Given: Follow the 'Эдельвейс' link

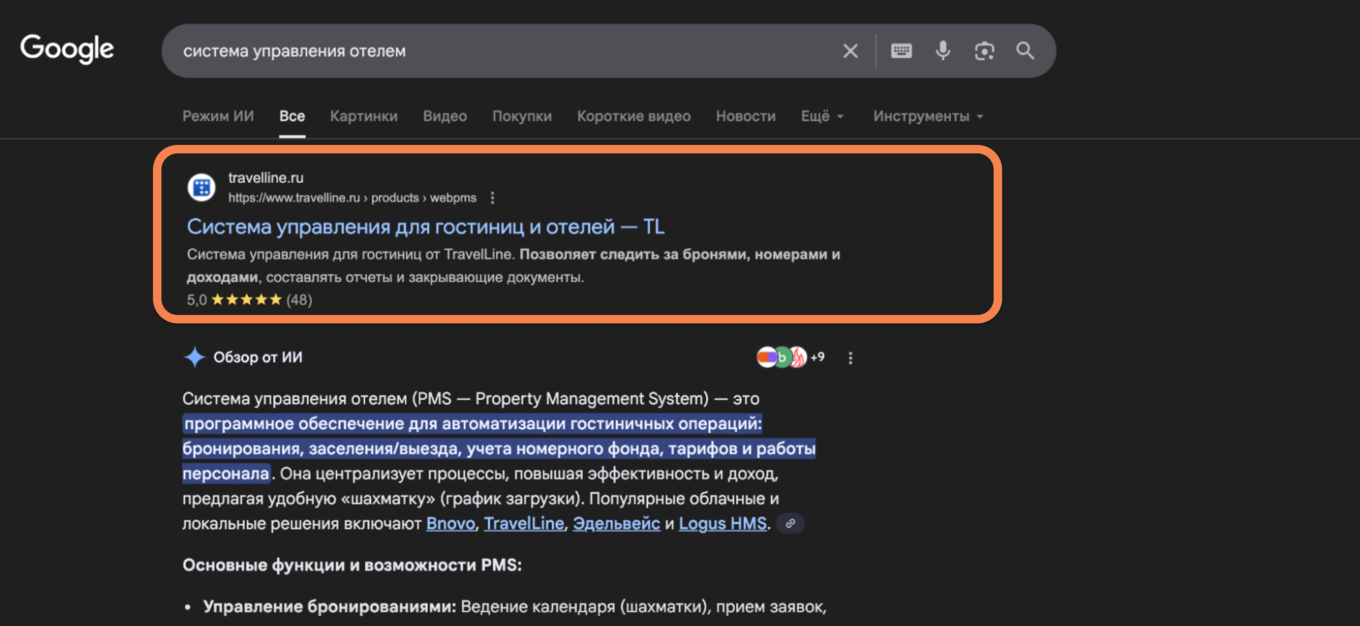Looking at the screenshot, I should pos(617,524).
